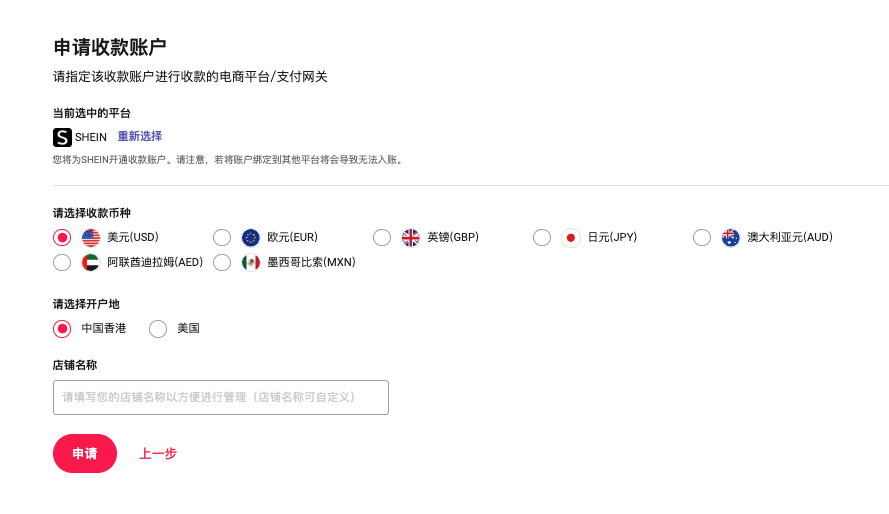Choose the 英镑(GBP) radio button
The height and width of the screenshot is (514, 889).
click(x=382, y=237)
